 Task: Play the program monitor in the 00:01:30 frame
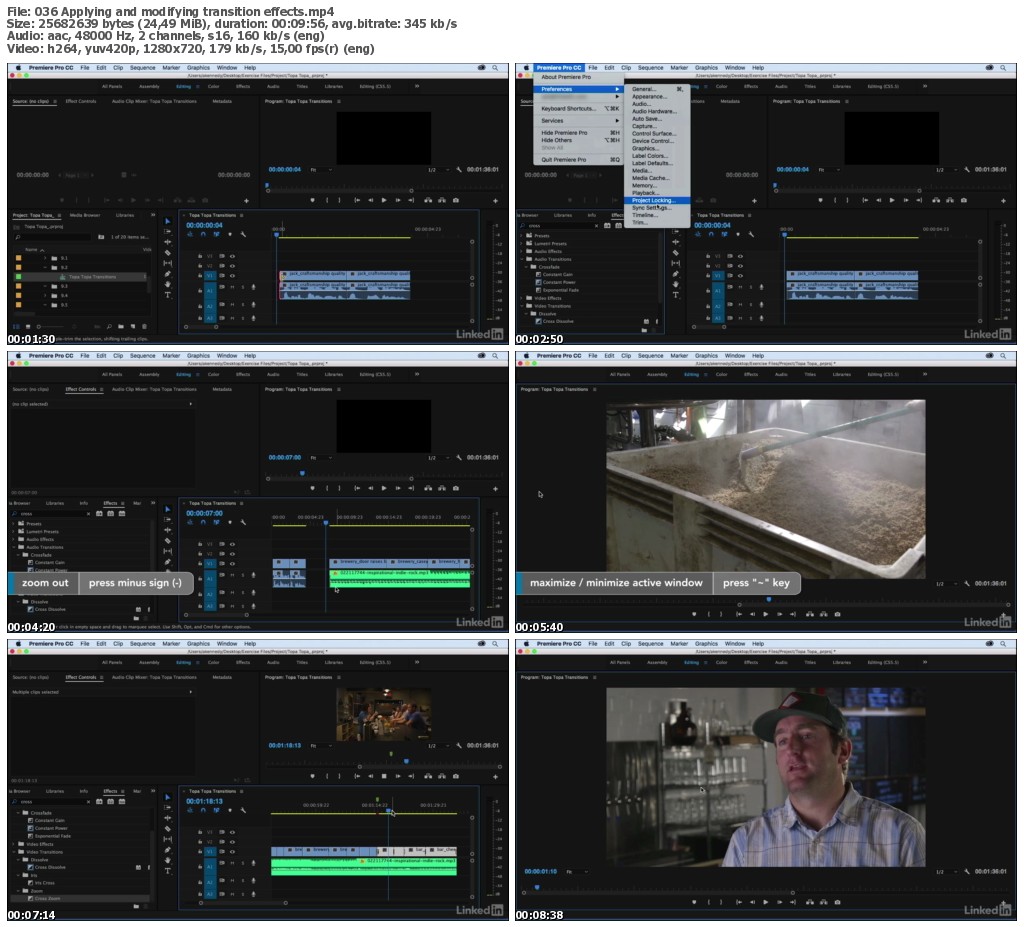click(x=384, y=201)
